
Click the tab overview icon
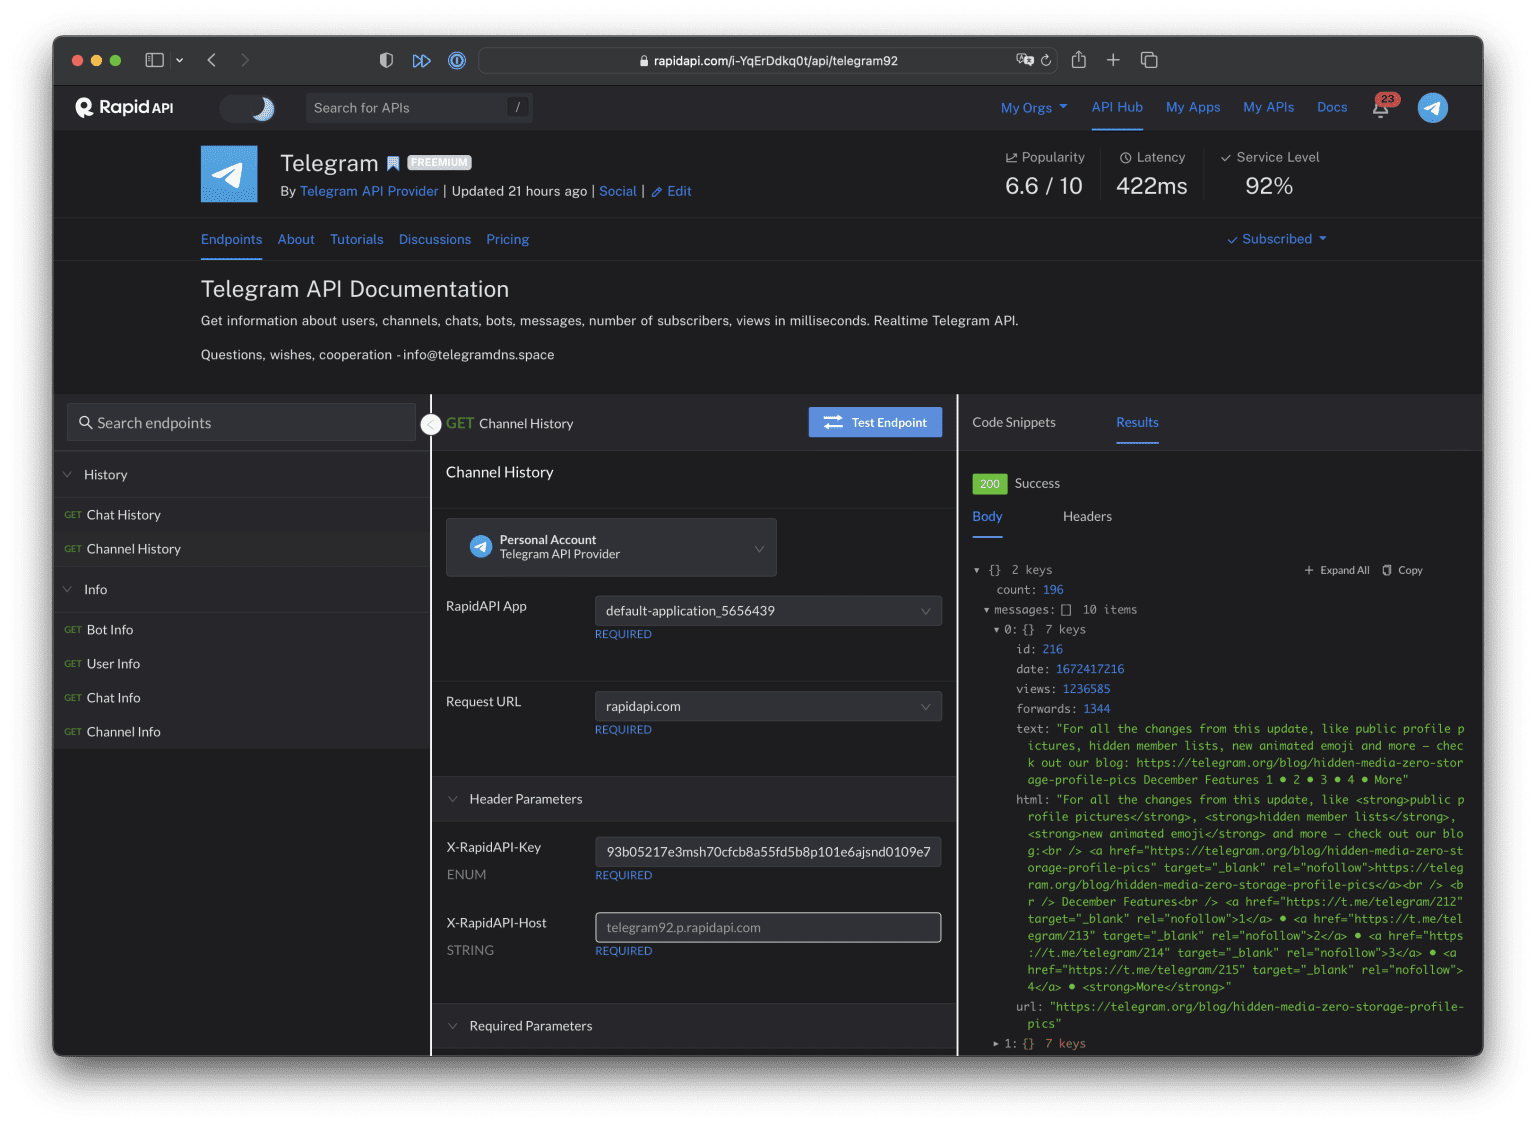point(1149,60)
